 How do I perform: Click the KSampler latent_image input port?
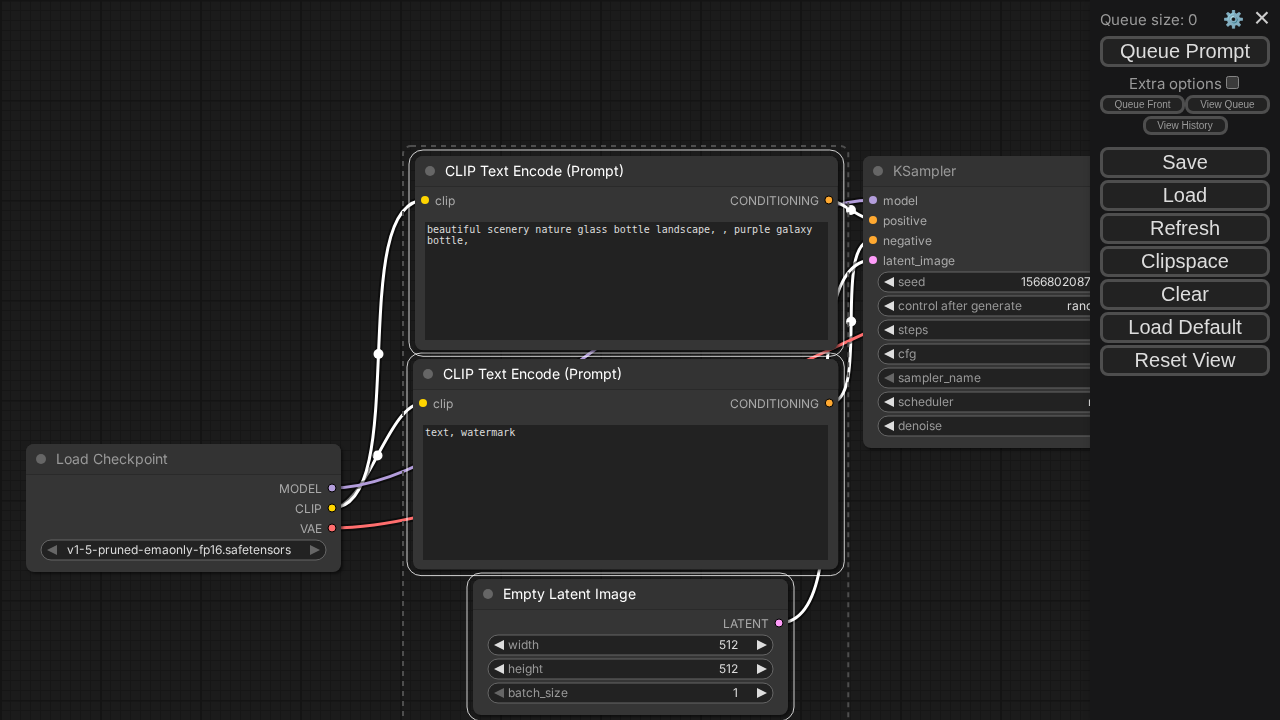(x=873, y=260)
